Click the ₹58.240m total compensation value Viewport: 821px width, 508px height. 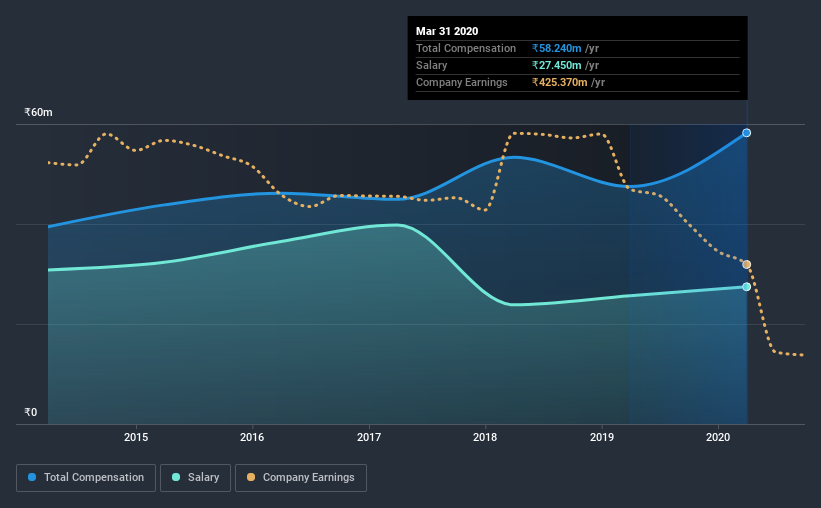coord(557,48)
